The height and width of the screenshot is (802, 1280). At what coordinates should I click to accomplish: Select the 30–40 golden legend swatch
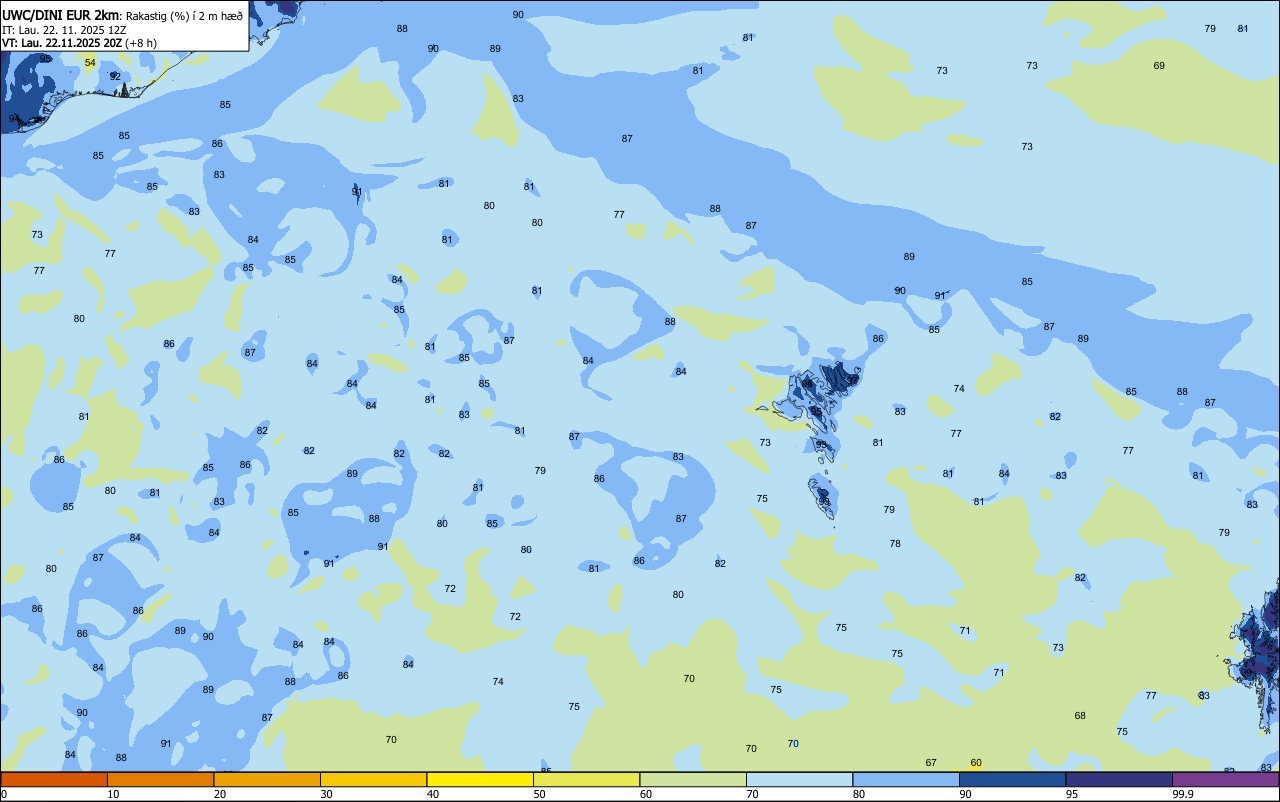coord(373,780)
